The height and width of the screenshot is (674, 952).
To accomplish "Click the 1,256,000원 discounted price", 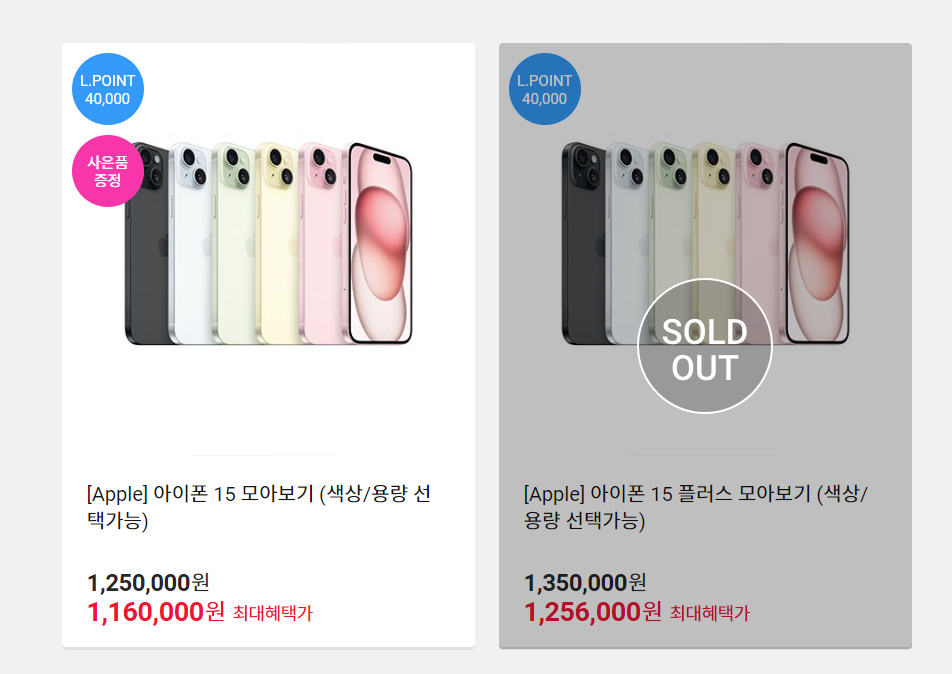I will point(593,611).
